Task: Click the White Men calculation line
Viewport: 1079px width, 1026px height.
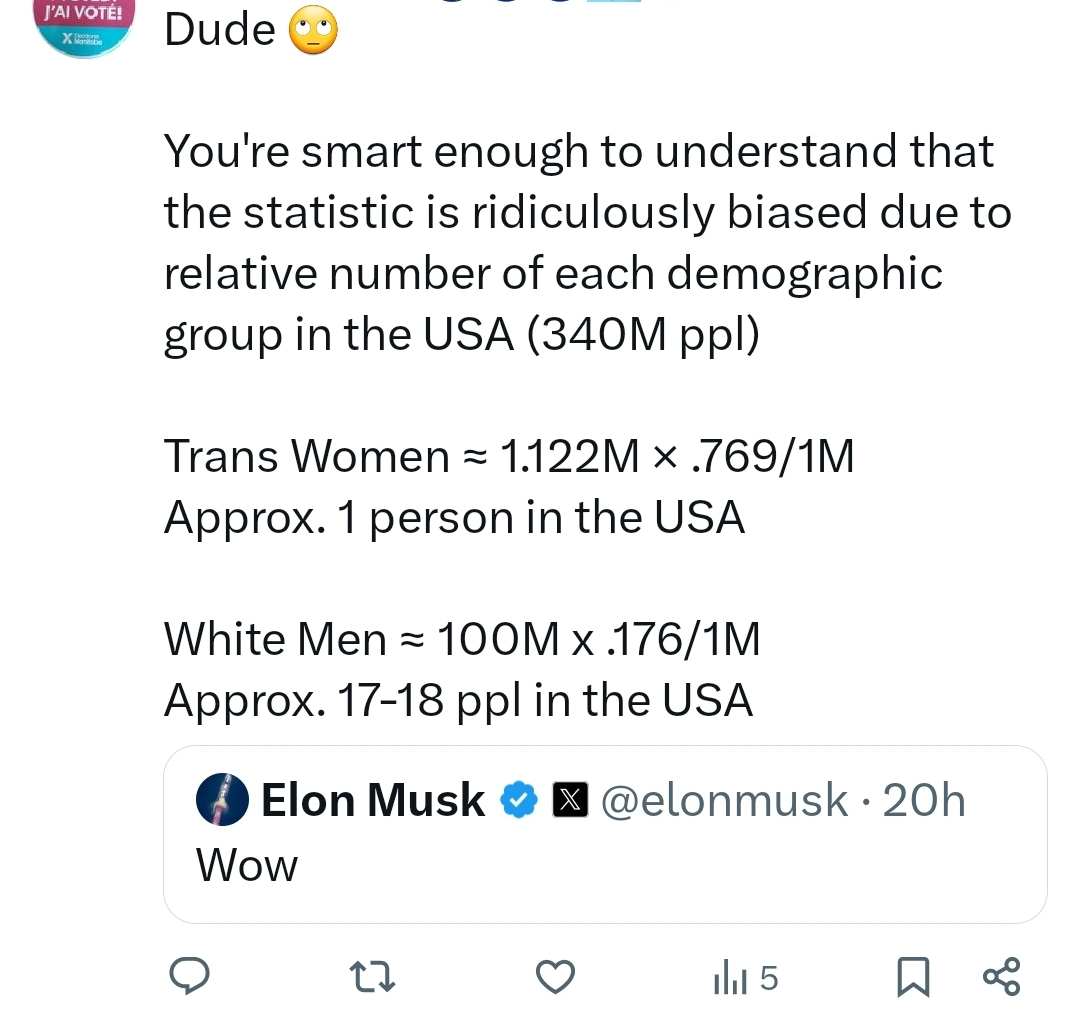Action: 462,639
